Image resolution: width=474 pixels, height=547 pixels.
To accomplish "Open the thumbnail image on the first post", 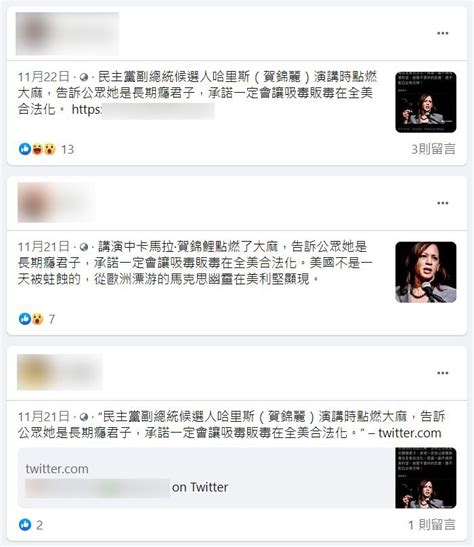I will [426, 102].
